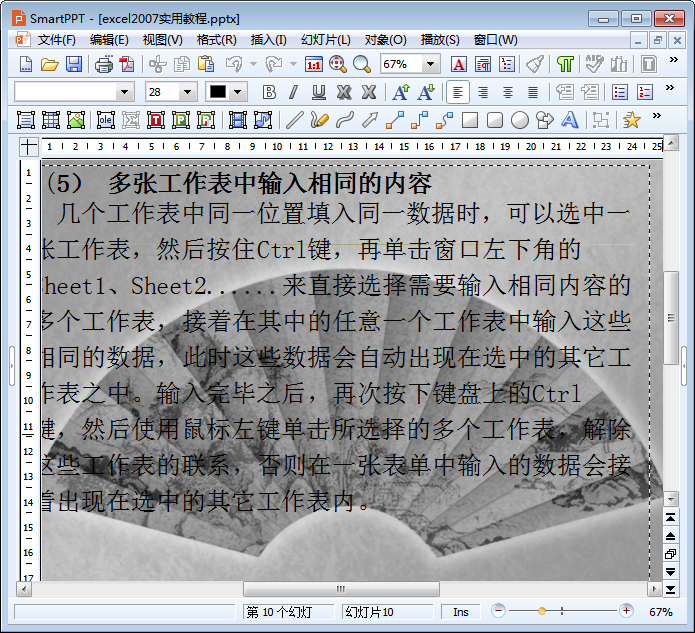This screenshot has width=695, height=633.
Task: Open the 插入(I) menu
Action: coord(269,40)
